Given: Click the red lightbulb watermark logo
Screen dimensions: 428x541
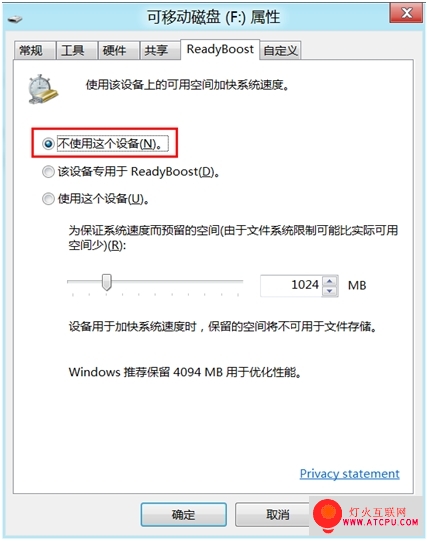Looking at the screenshot, I should [327, 515].
